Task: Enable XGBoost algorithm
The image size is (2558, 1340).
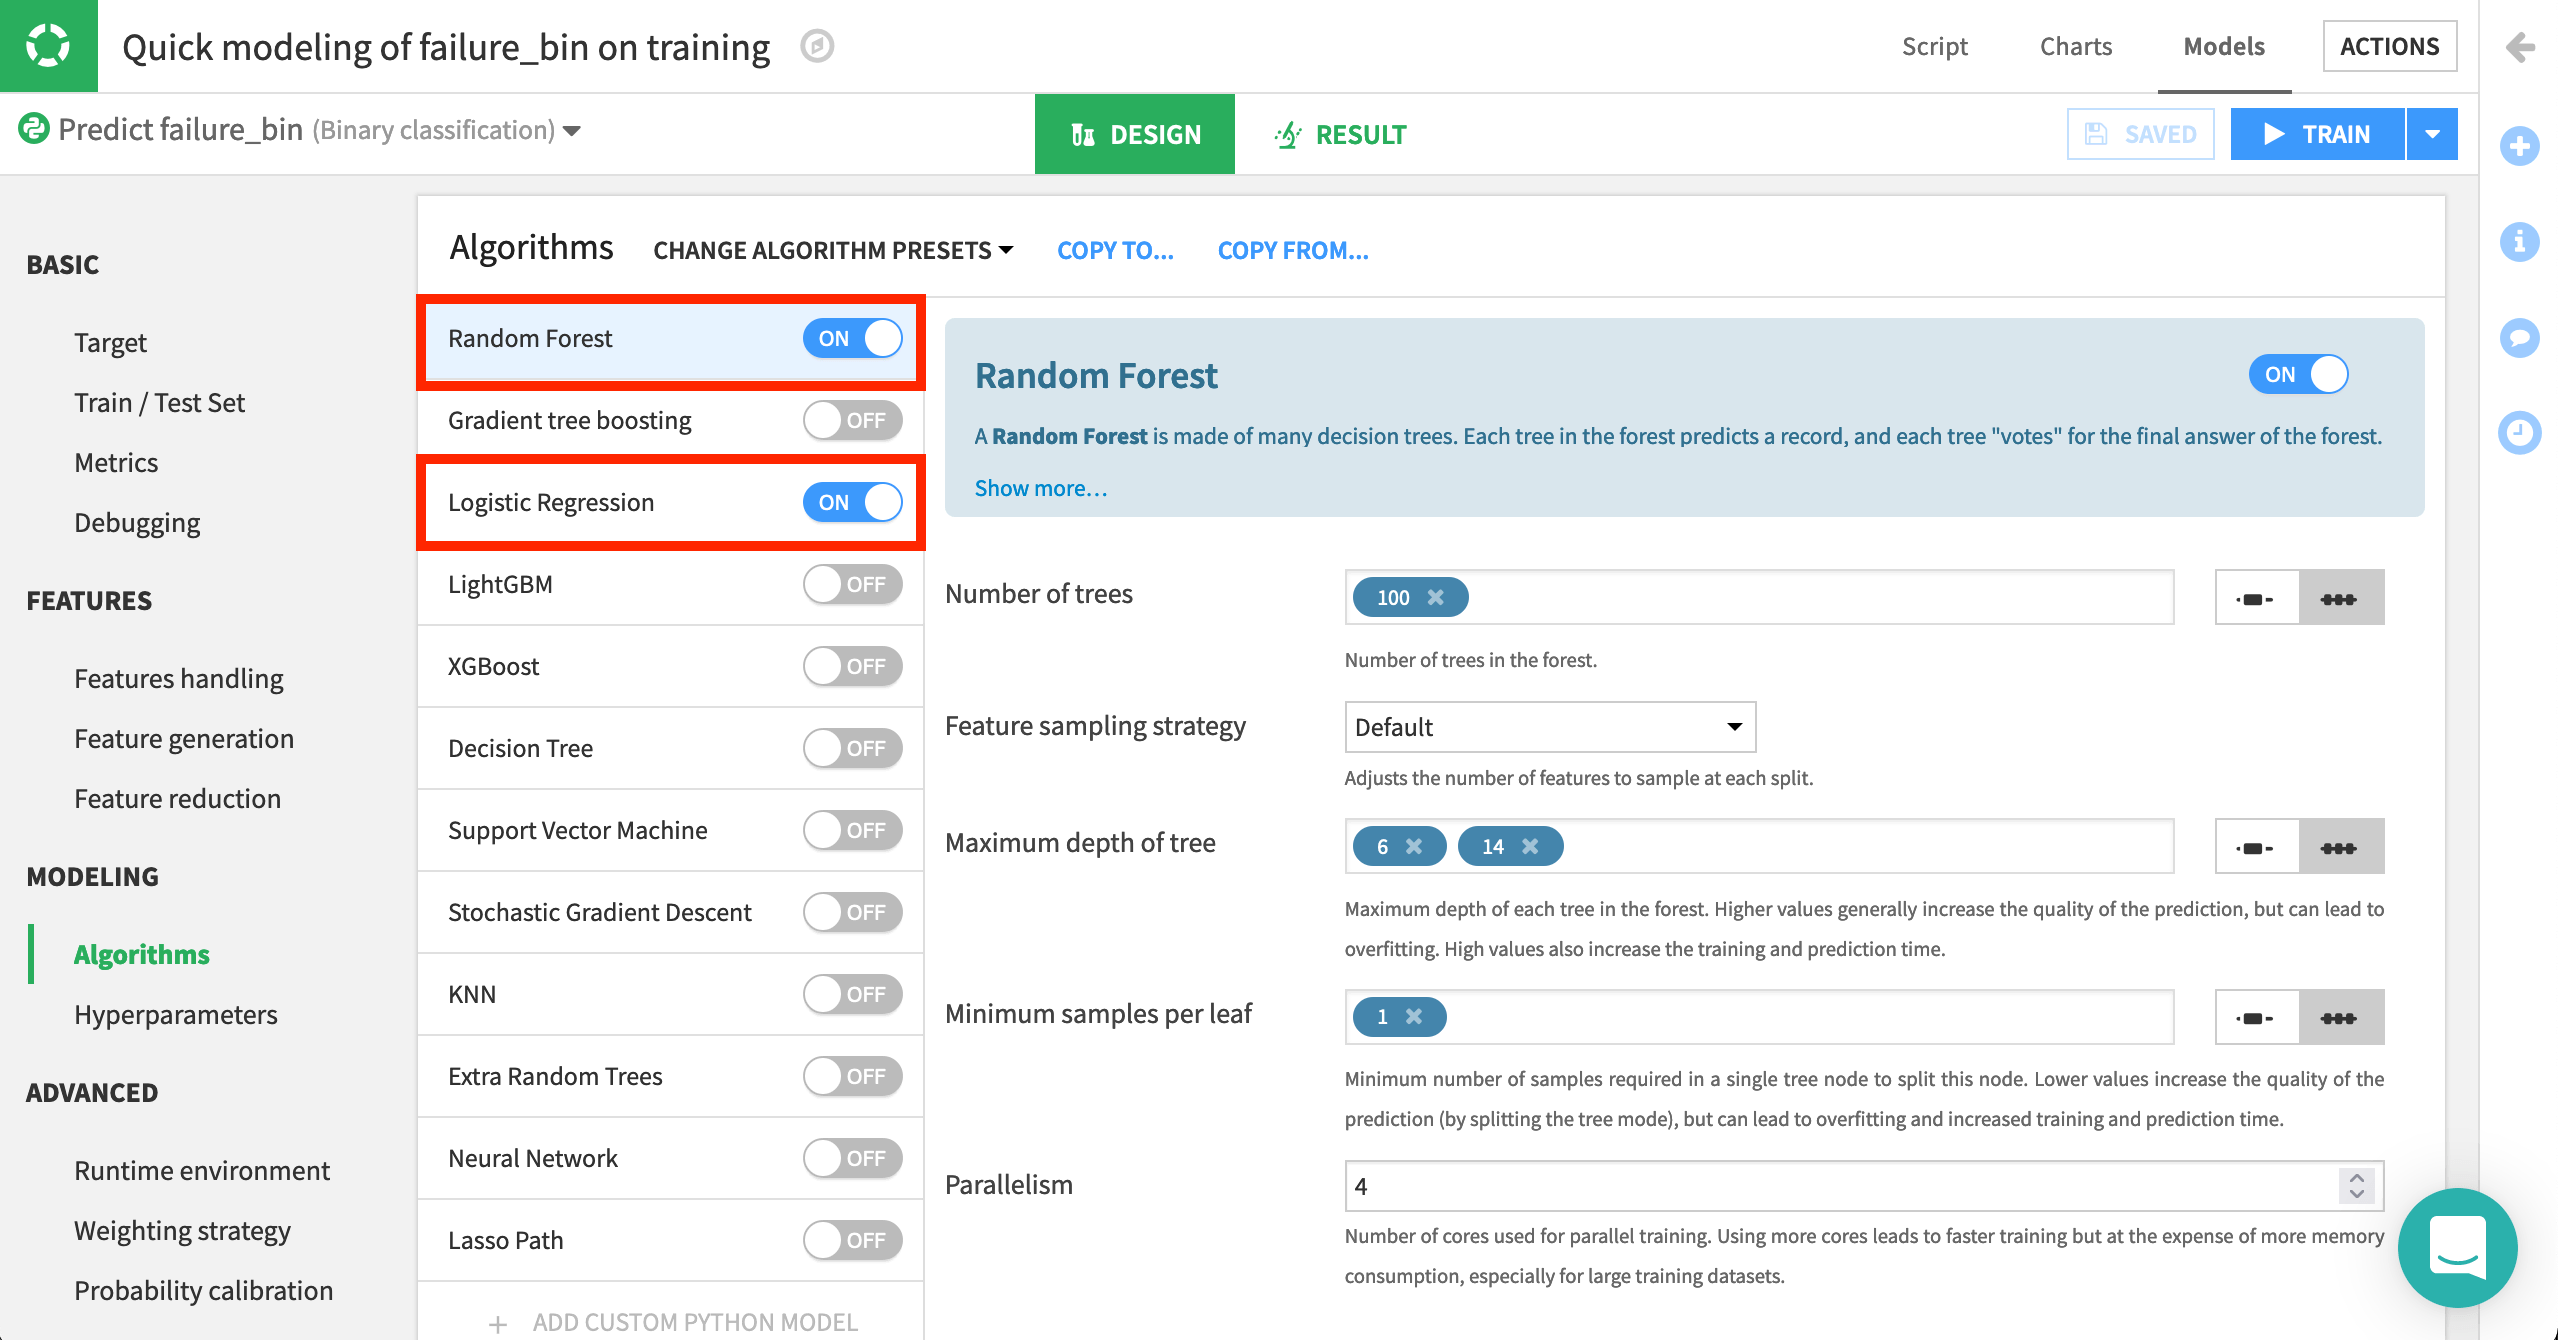Action: point(852,666)
